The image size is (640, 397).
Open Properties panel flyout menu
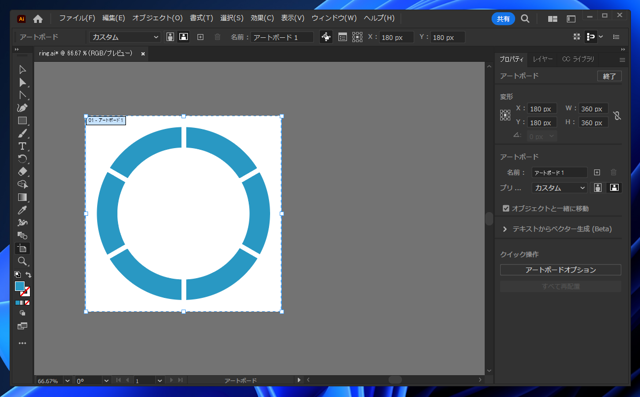point(622,60)
